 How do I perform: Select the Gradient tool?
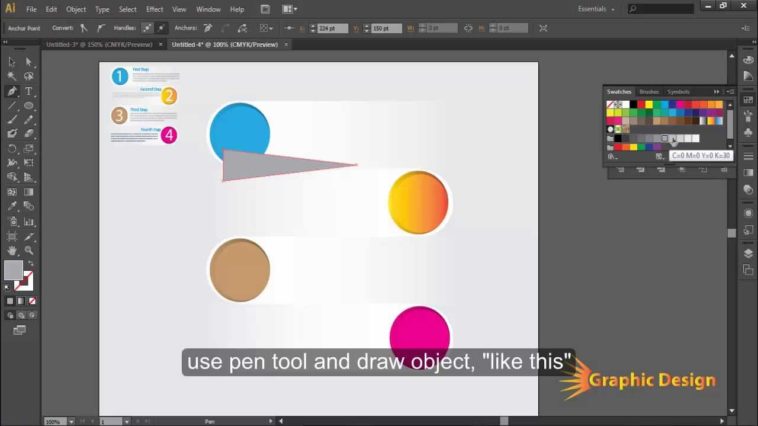pyautogui.click(x=29, y=192)
